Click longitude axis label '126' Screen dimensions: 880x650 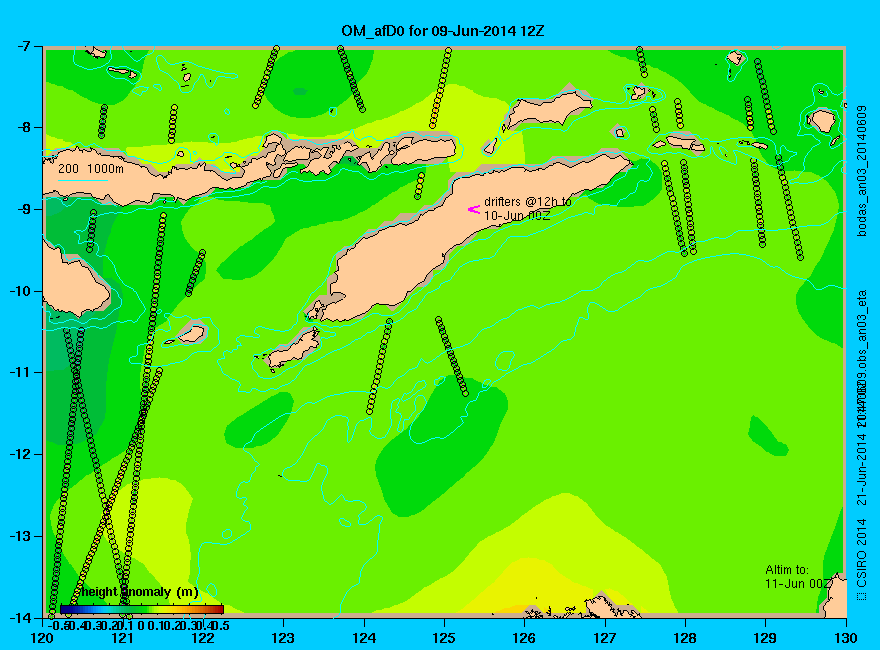point(525,638)
